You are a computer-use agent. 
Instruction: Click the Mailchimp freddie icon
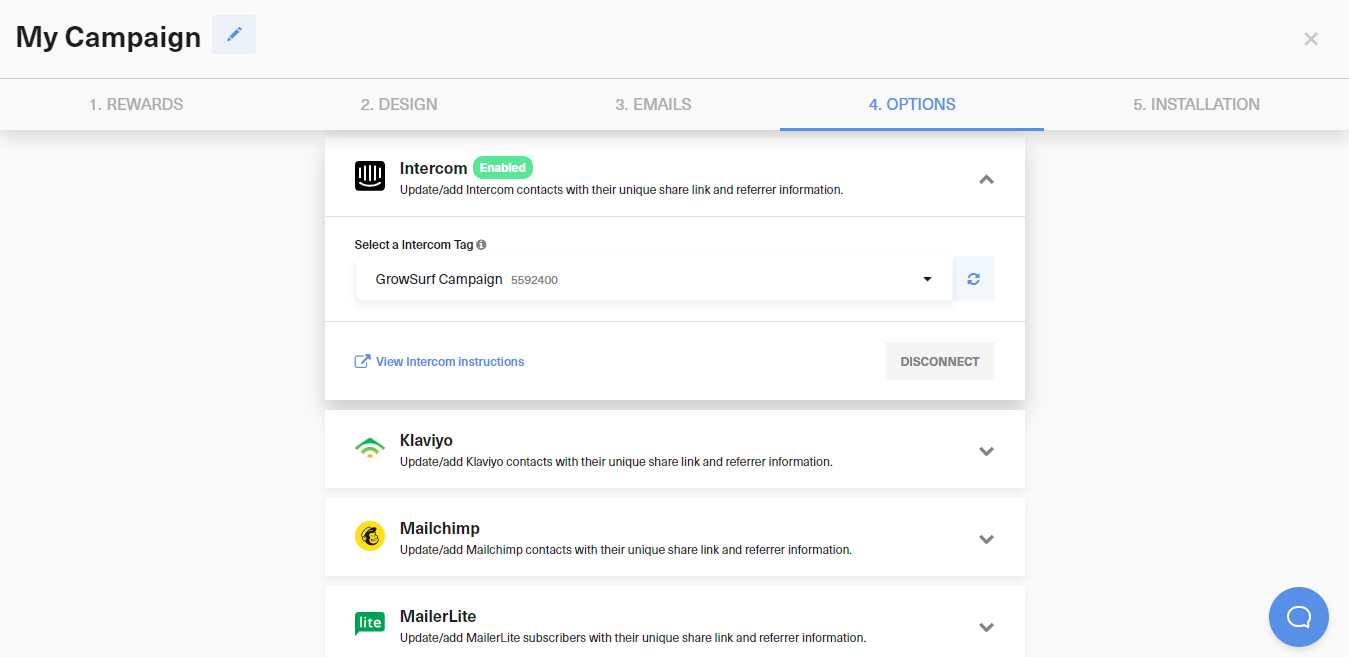tap(370, 536)
